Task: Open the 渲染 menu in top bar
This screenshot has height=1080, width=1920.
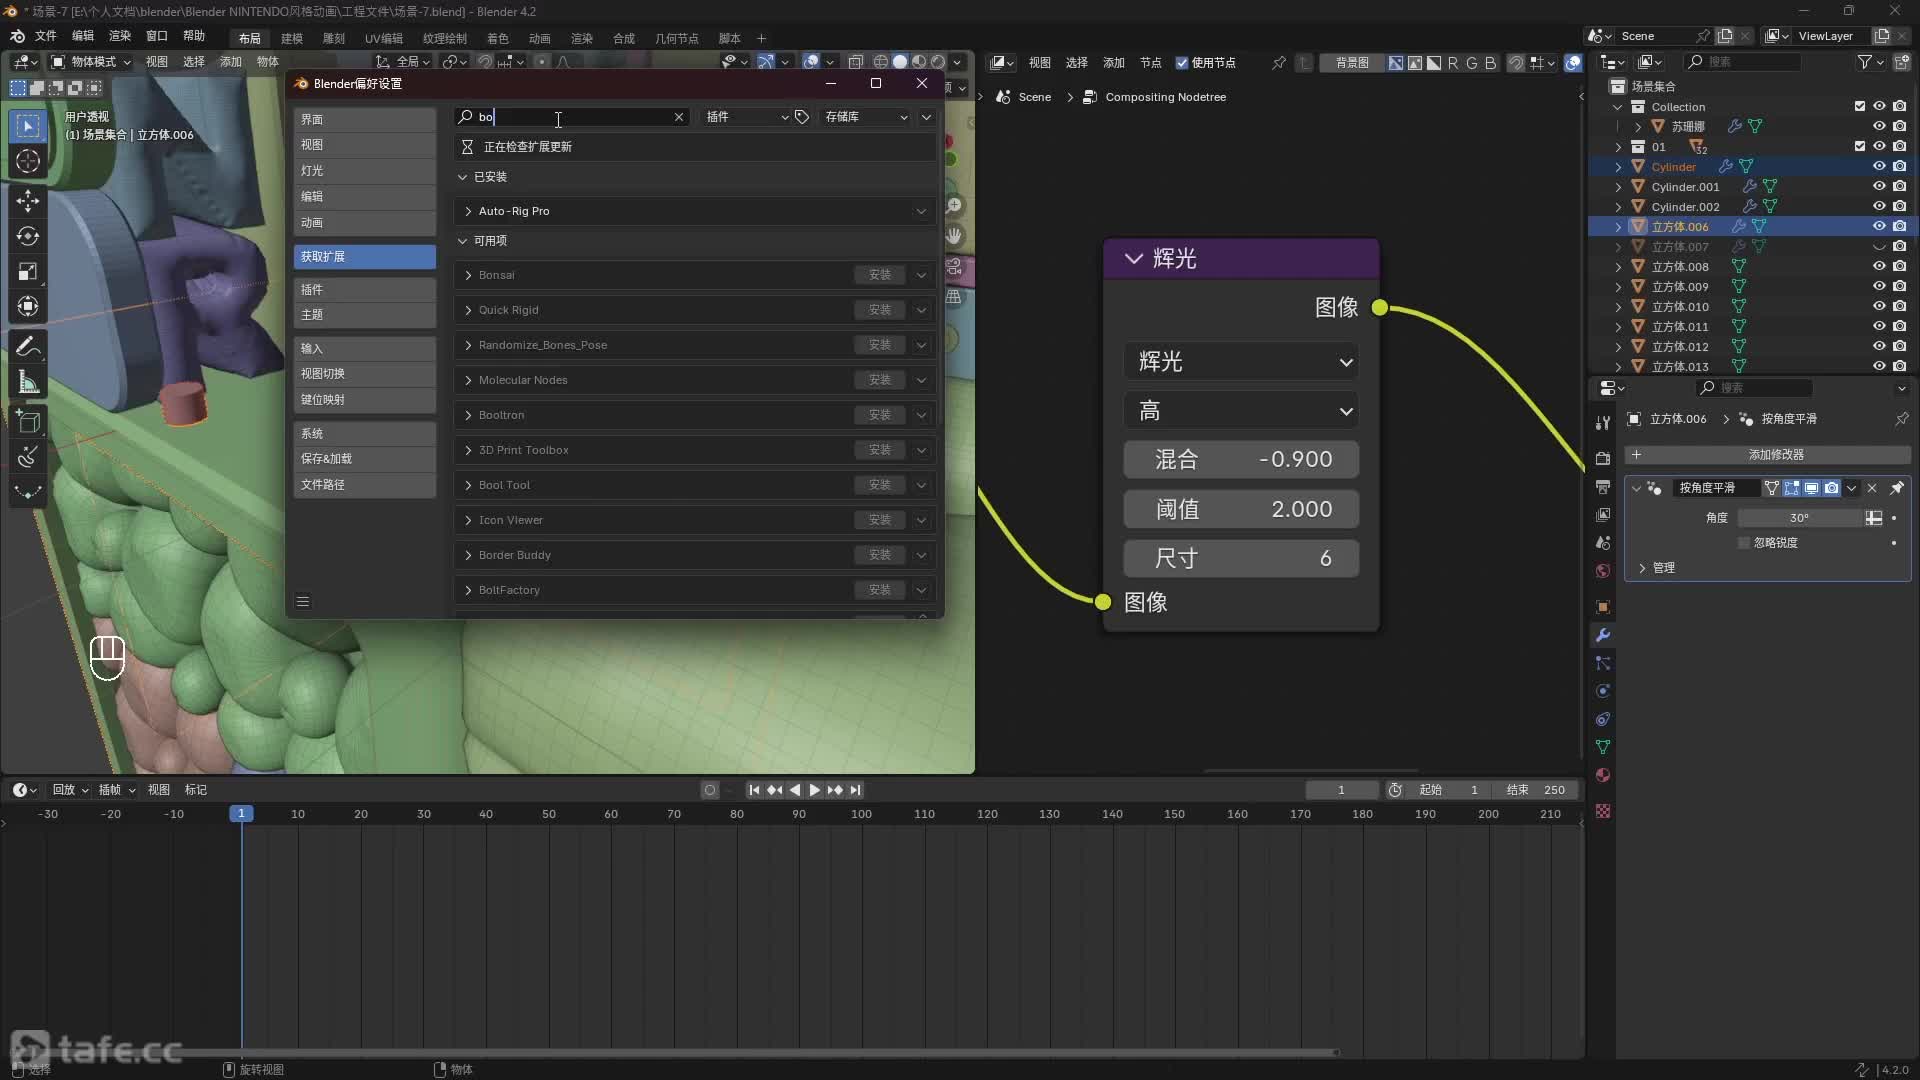Action: point(120,36)
